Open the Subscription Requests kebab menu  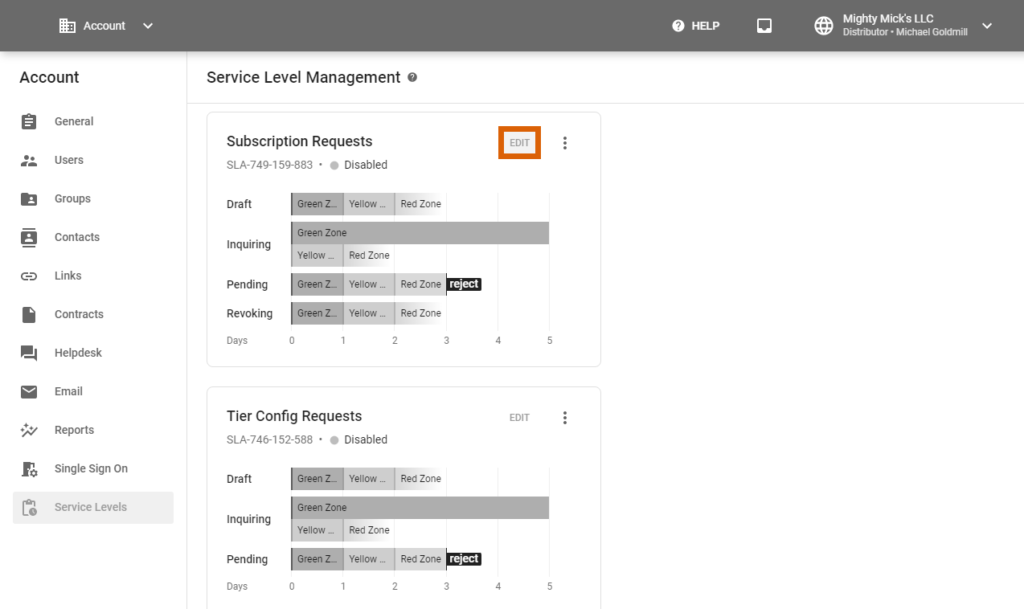pyautogui.click(x=565, y=142)
